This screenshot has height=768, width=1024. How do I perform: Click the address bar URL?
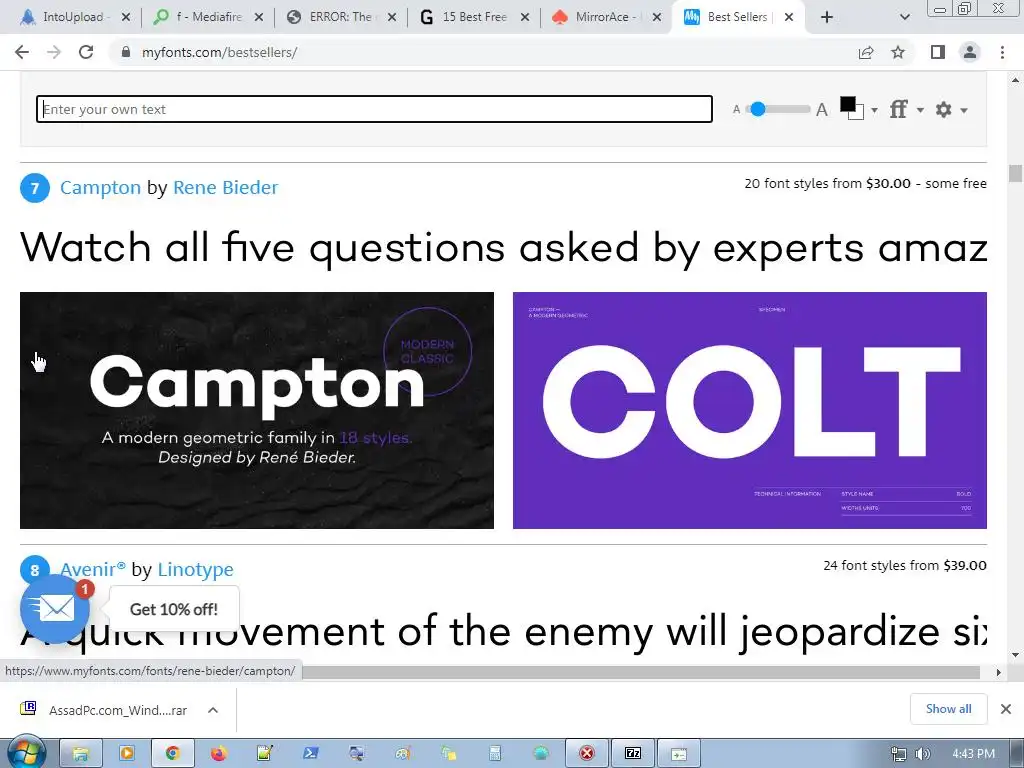[x=219, y=52]
